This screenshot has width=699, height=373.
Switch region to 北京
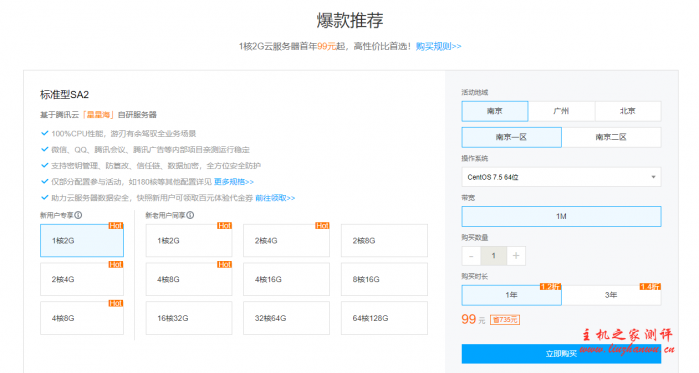628,111
